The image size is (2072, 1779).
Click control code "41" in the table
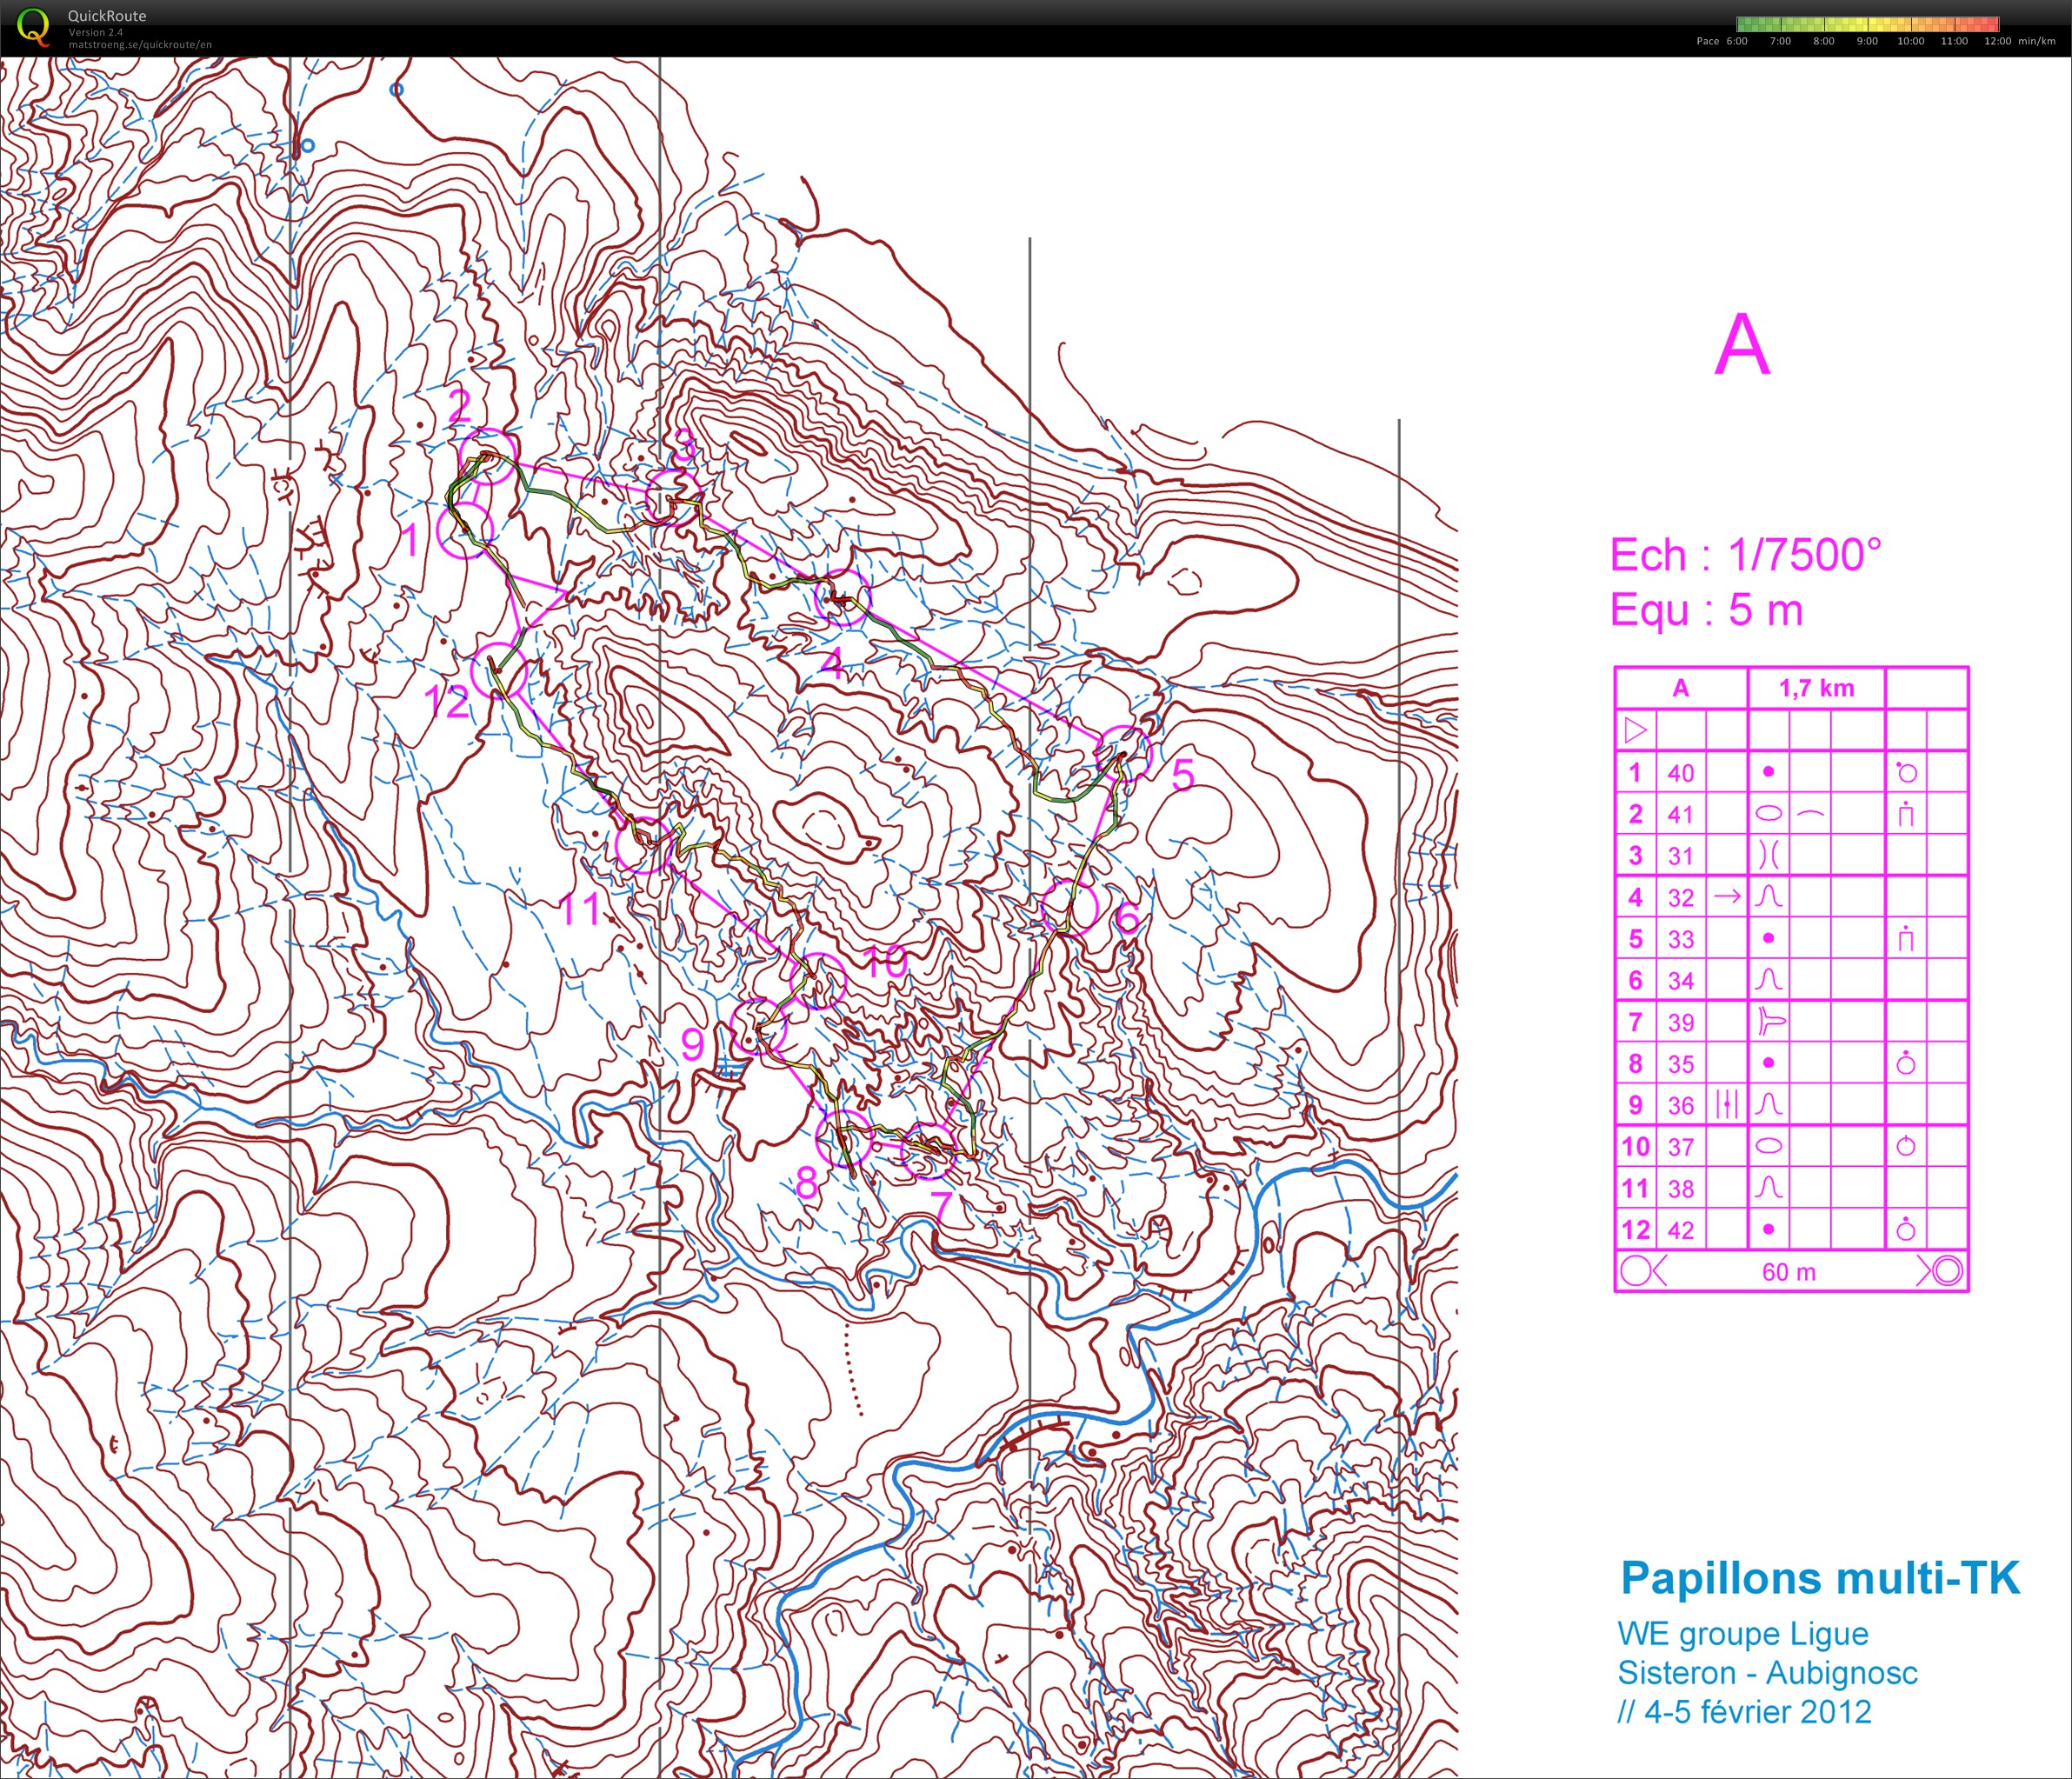point(1681,814)
